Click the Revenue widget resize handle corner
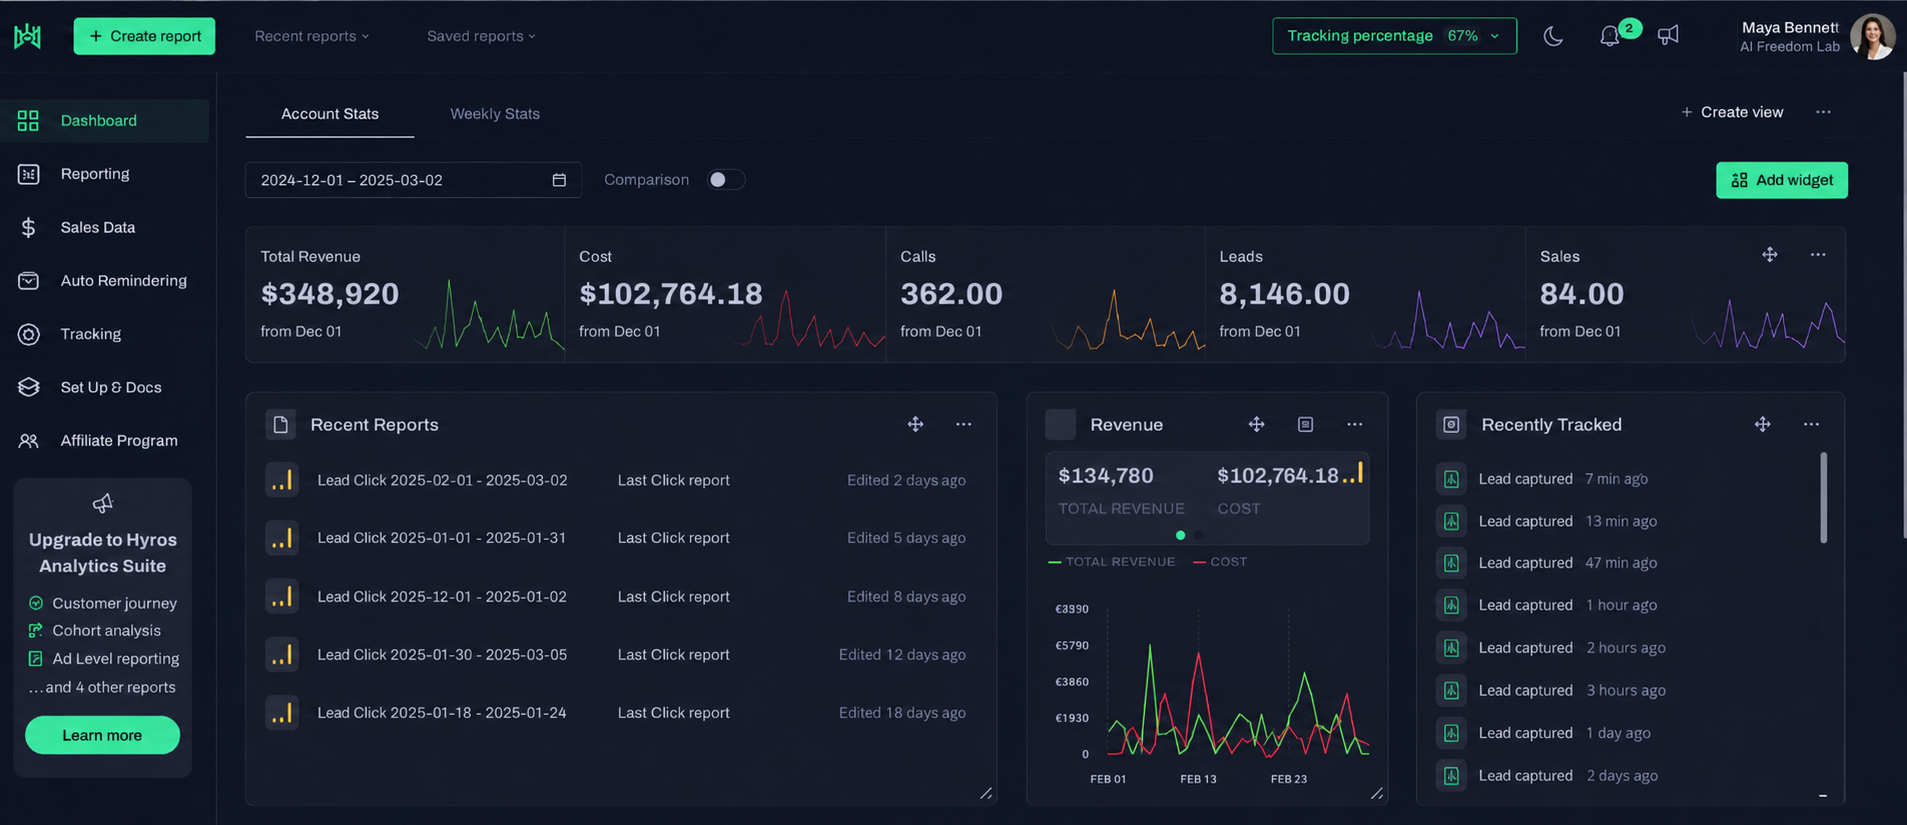 [1377, 793]
